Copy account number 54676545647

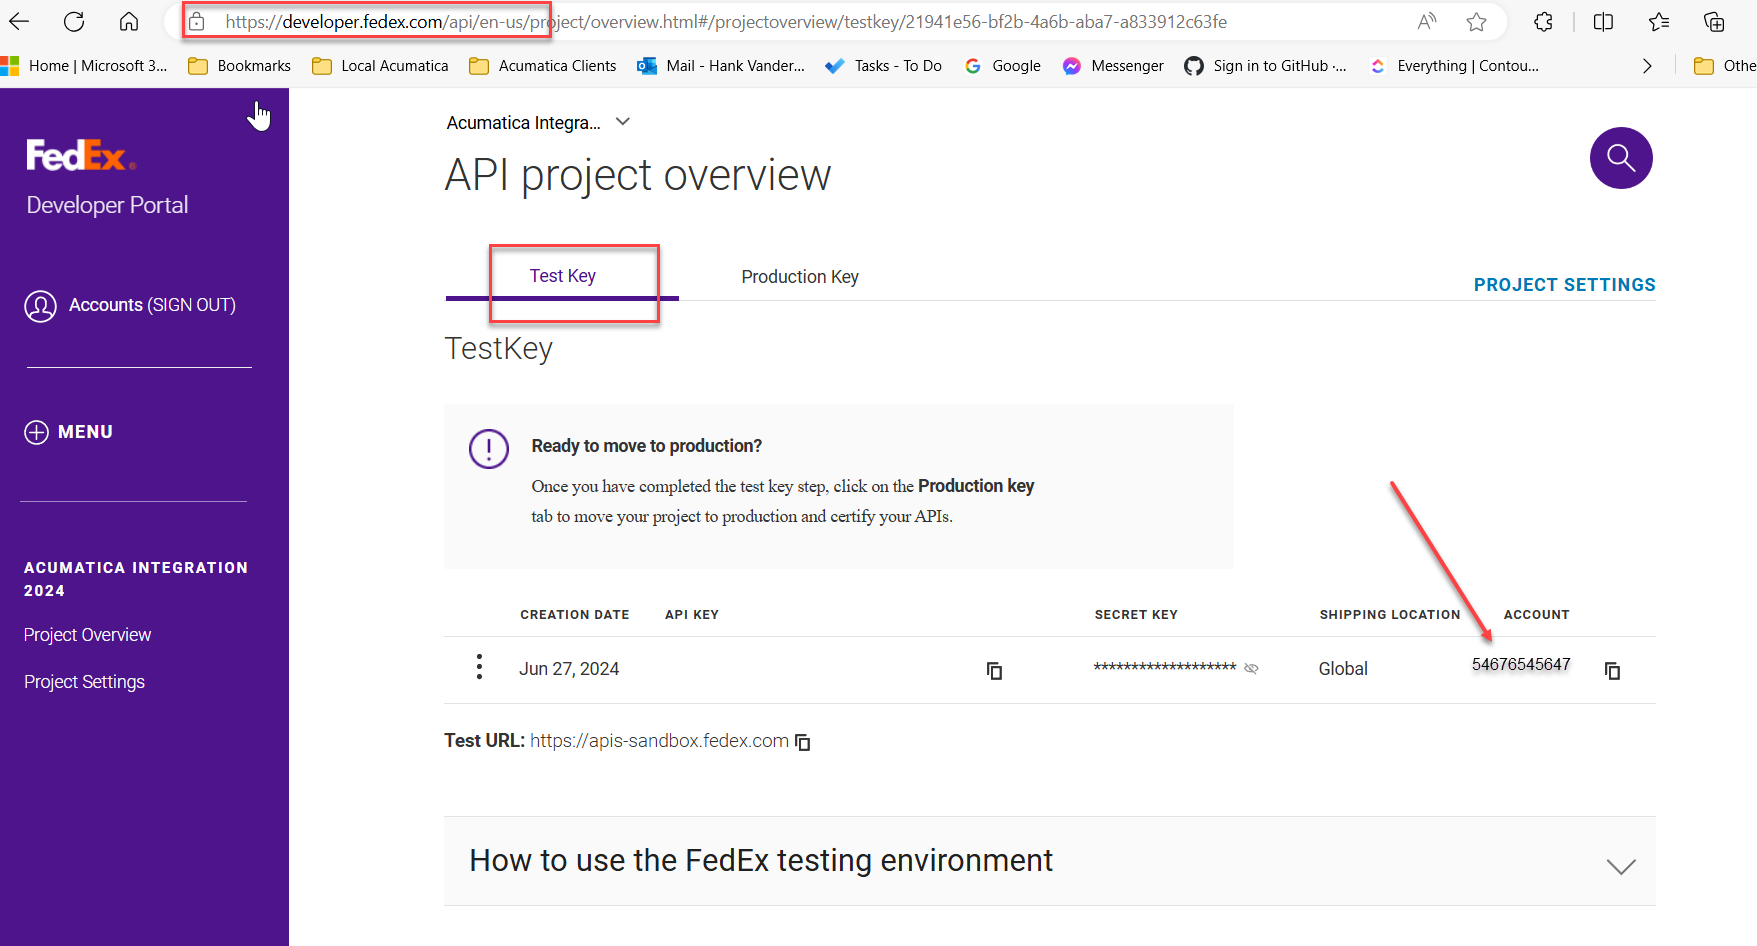1612,670
